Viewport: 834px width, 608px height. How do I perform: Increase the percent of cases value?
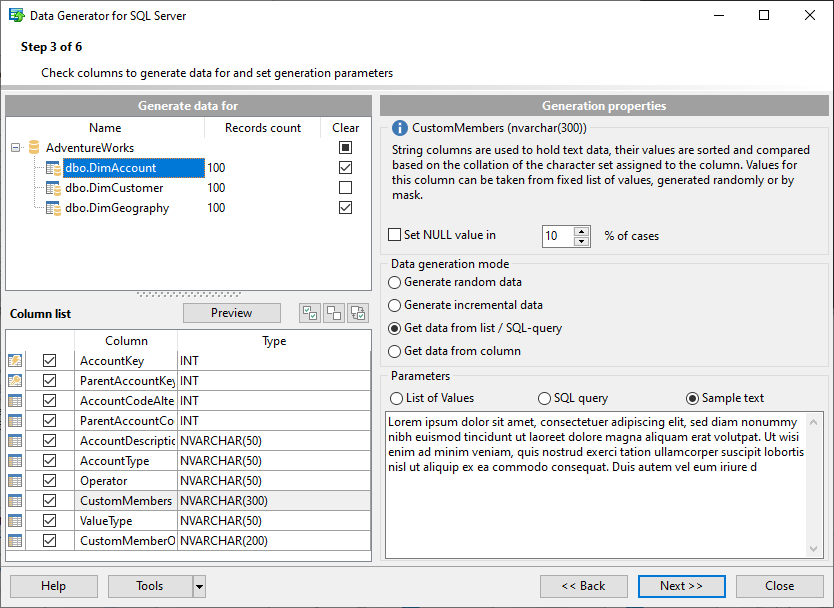point(581,230)
